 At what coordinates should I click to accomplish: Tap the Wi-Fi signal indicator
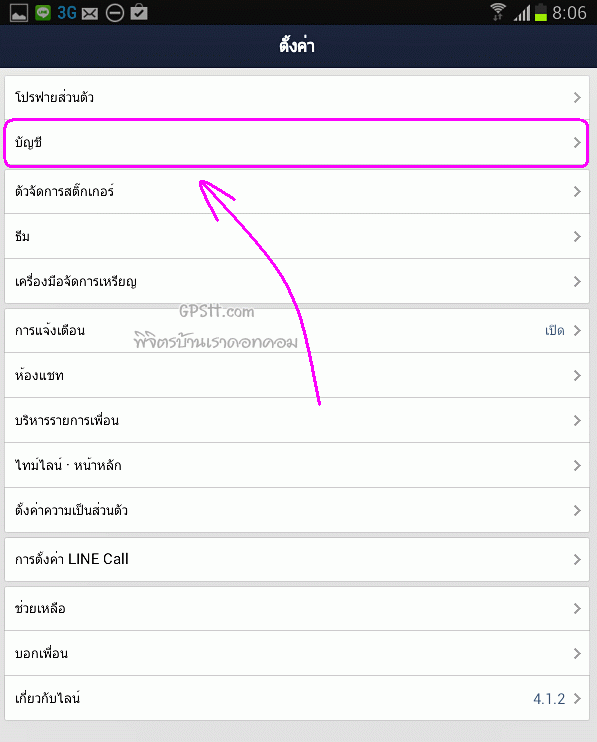point(498,12)
